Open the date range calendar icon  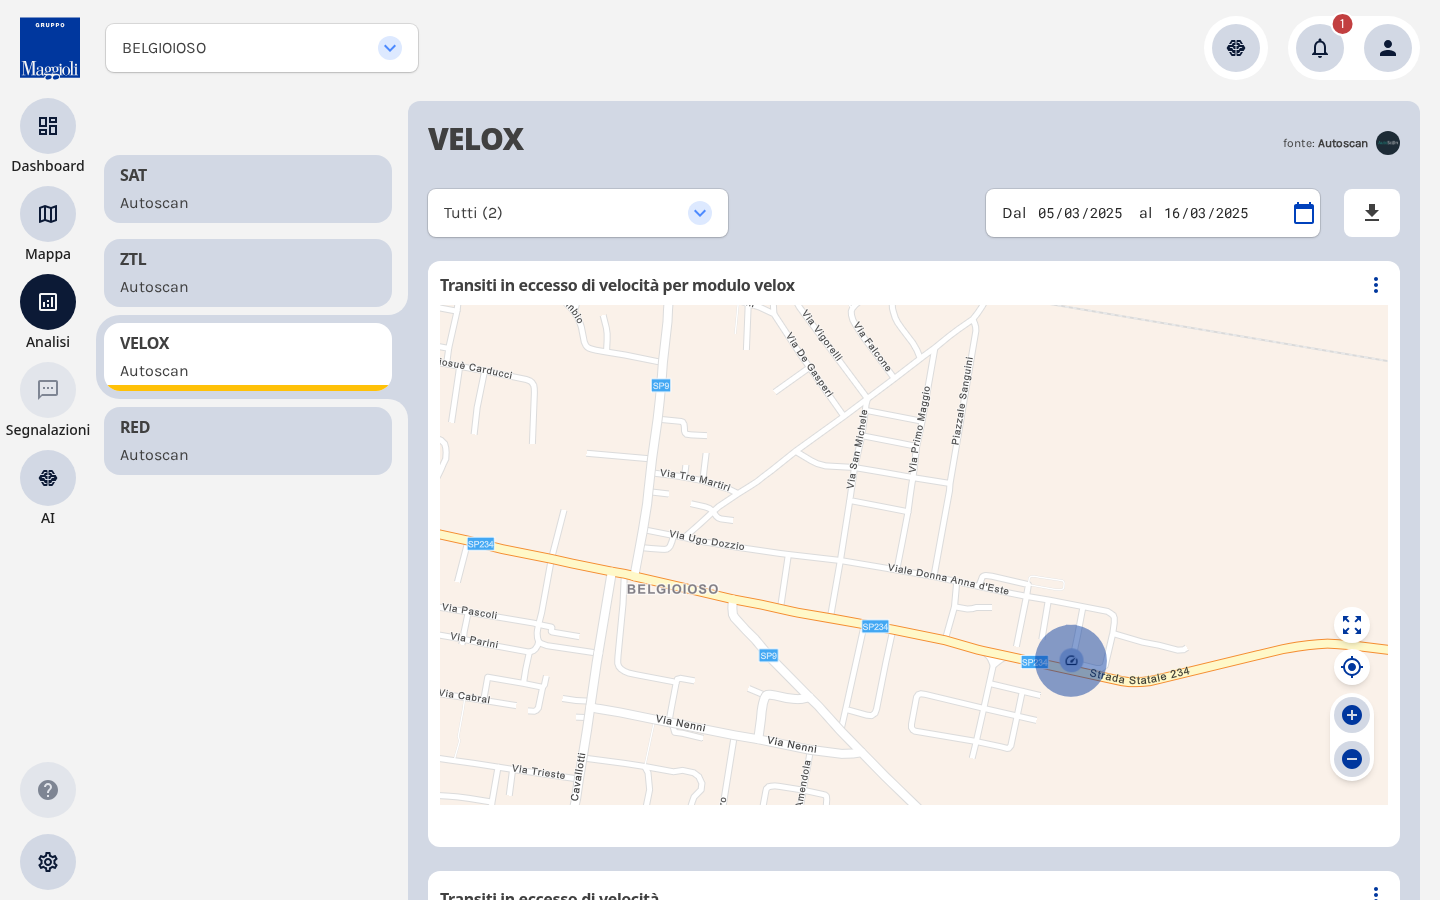(1304, 213)
